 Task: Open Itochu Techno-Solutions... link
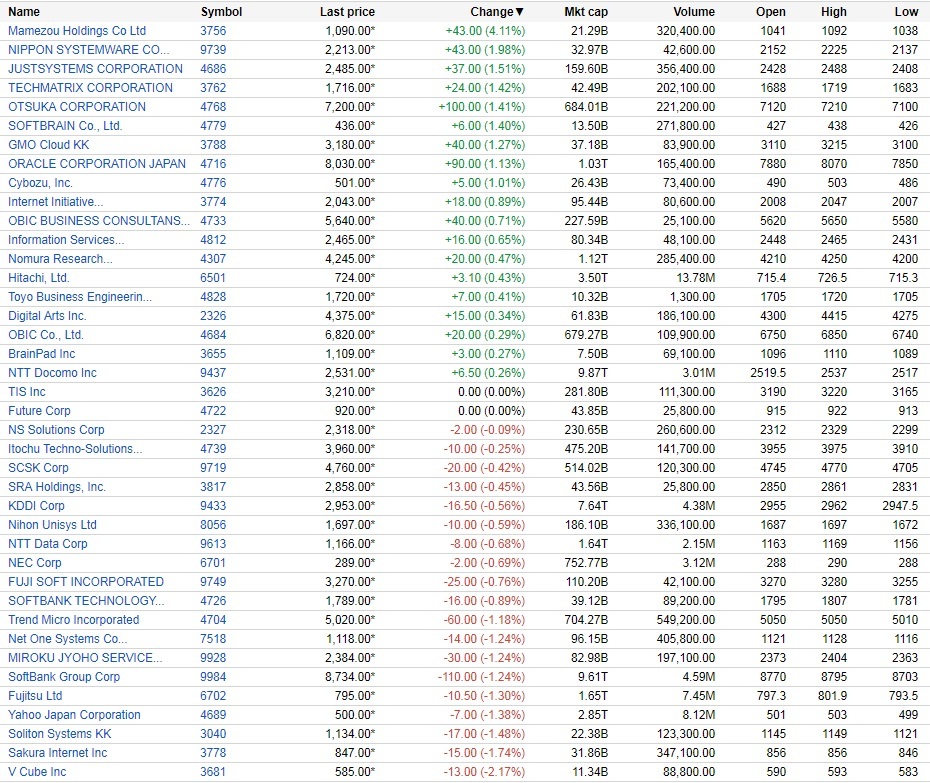(75, 448)
